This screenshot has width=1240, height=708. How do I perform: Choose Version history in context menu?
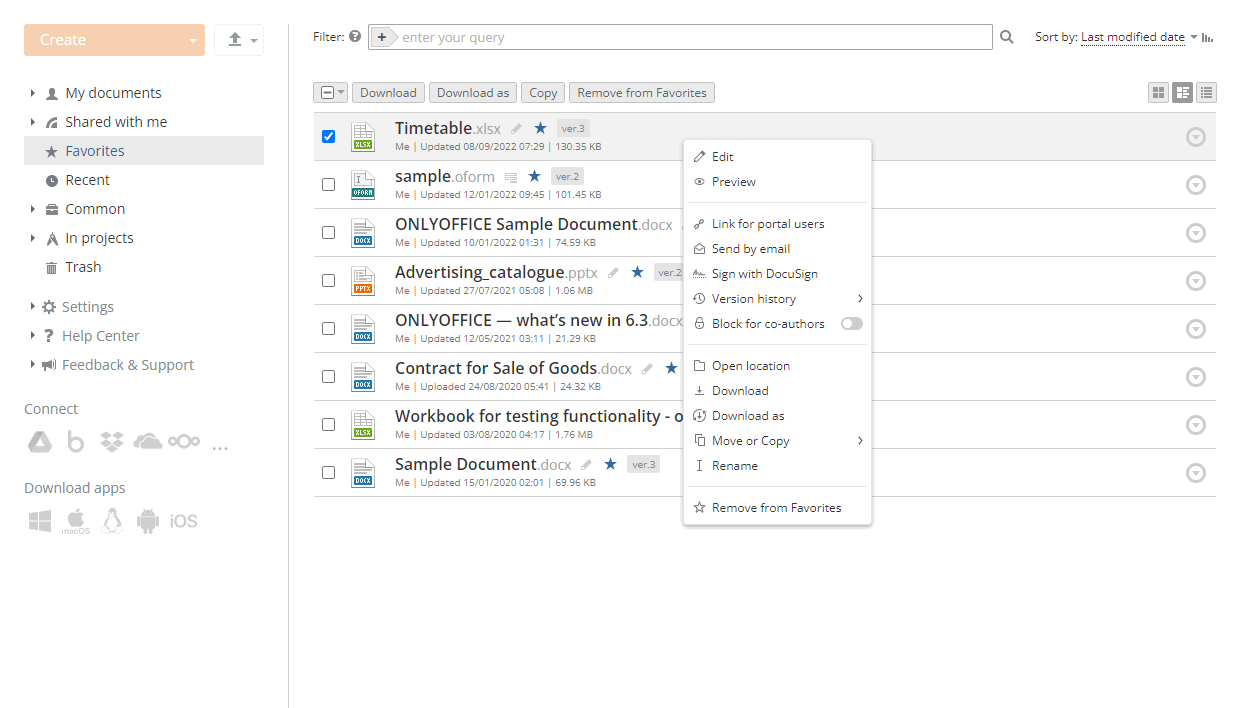tap(754, 299)
